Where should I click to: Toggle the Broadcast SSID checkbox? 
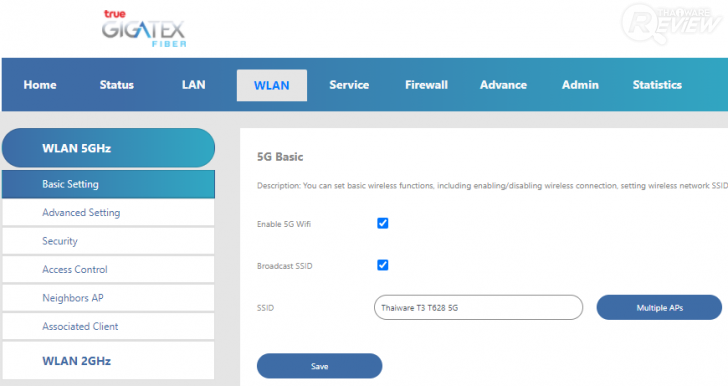(x=383, y=265)
